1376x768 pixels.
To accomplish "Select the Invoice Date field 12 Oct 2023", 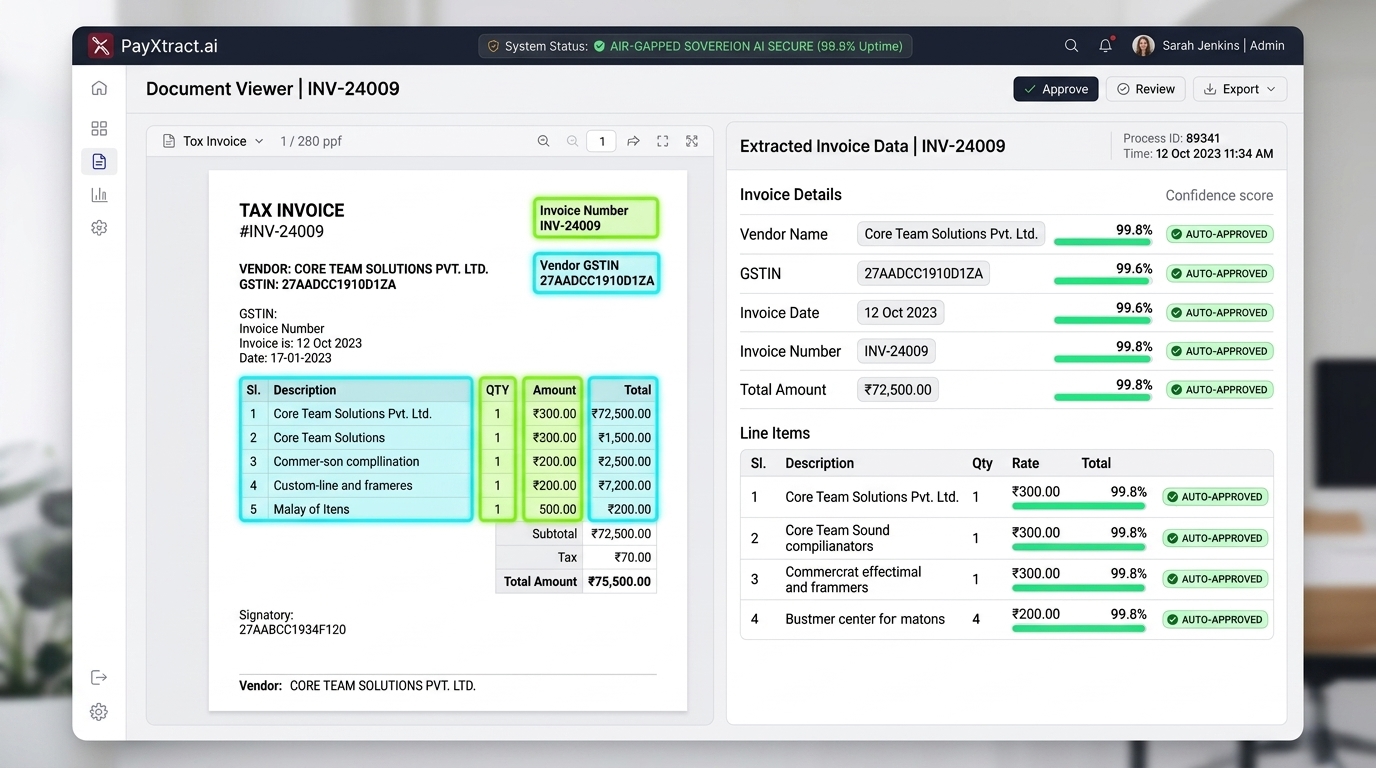I will 900,312.
